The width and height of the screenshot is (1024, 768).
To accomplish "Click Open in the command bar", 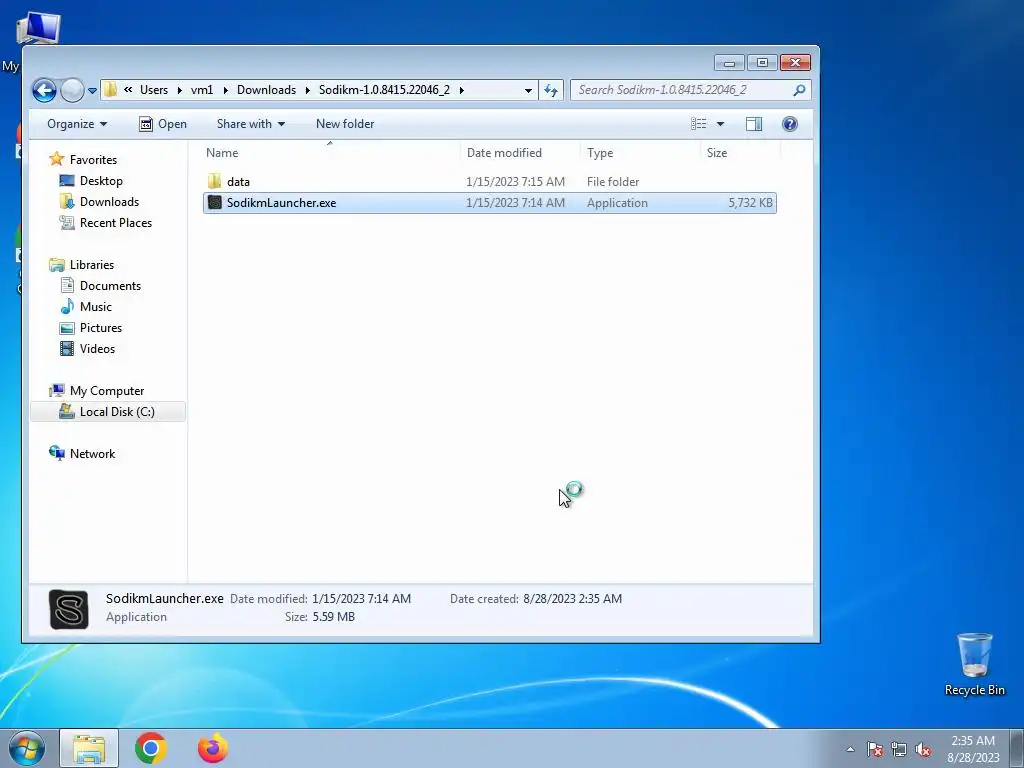I will click(163, 123).
